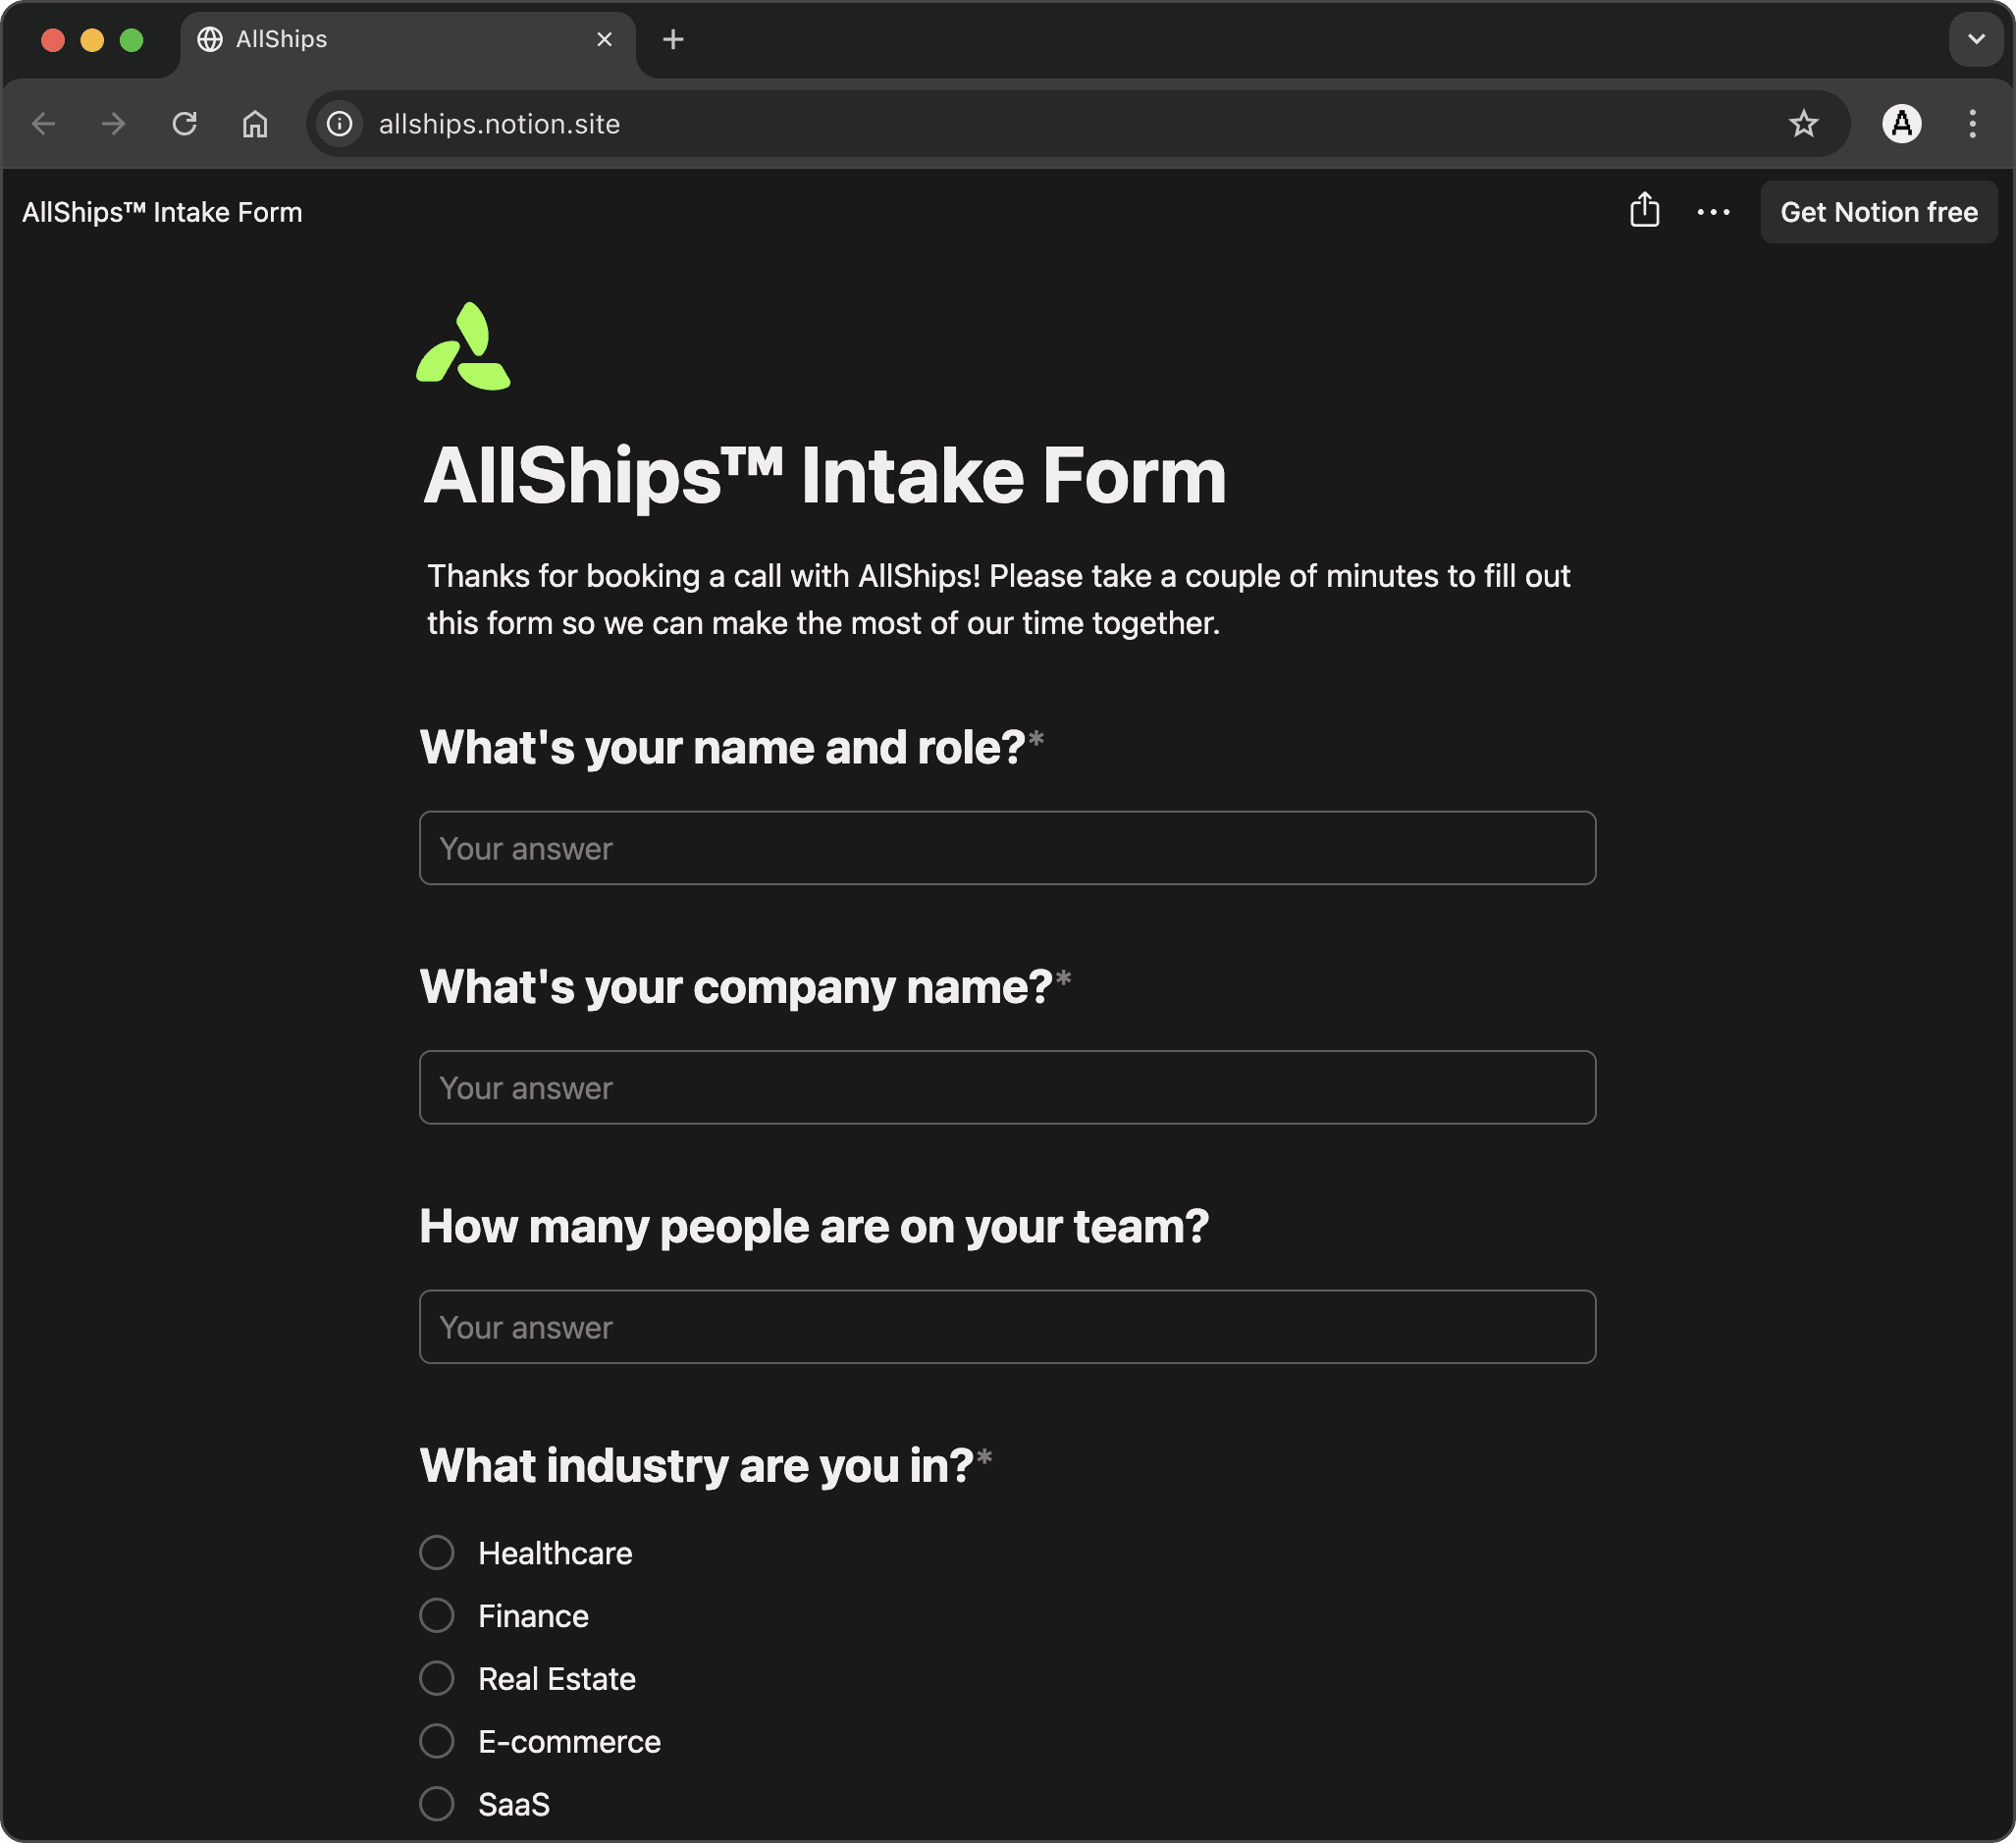
Task: Click the Get Notion free button
Action: click(x=1878, y=212)
